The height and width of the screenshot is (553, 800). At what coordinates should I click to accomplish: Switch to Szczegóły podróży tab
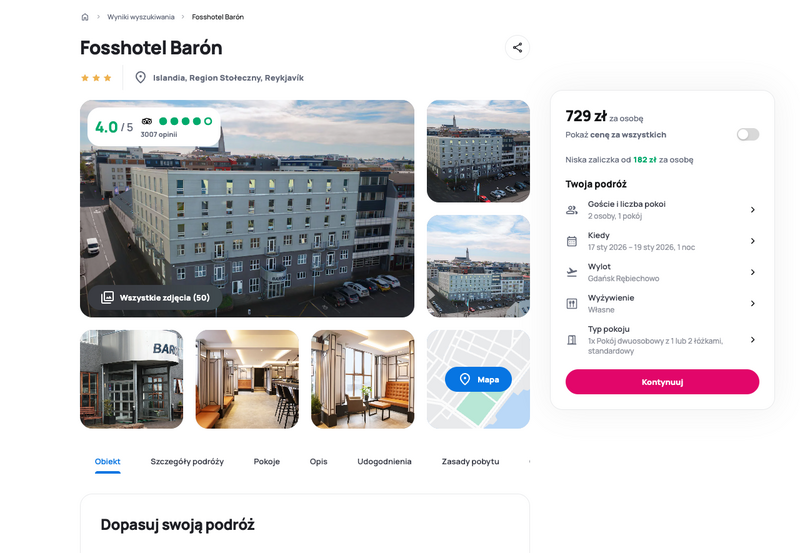click(187, 461)
